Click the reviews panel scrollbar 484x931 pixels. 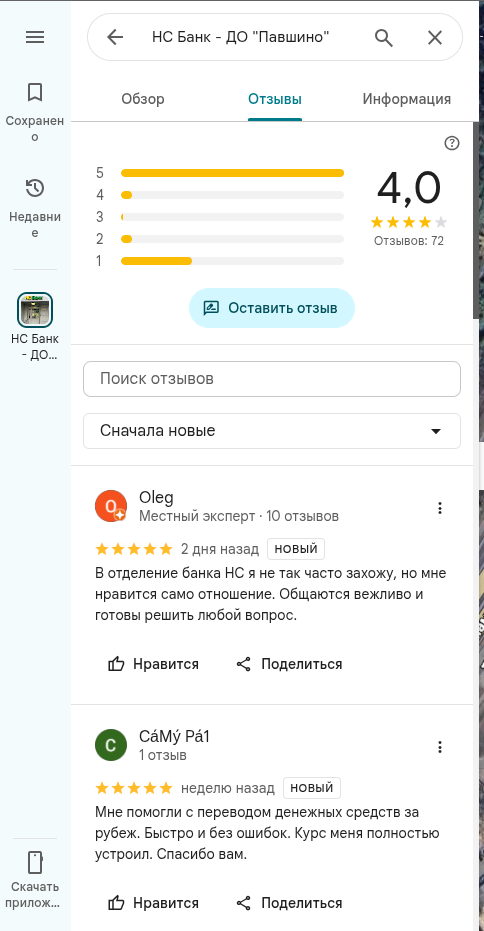[x=476, y=220]
